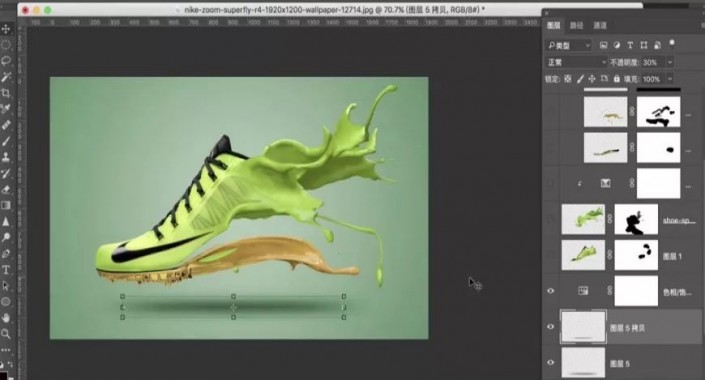The image size is (705, 380).
Task: Click the foreground color swatch
Action: tap(3, 376)
